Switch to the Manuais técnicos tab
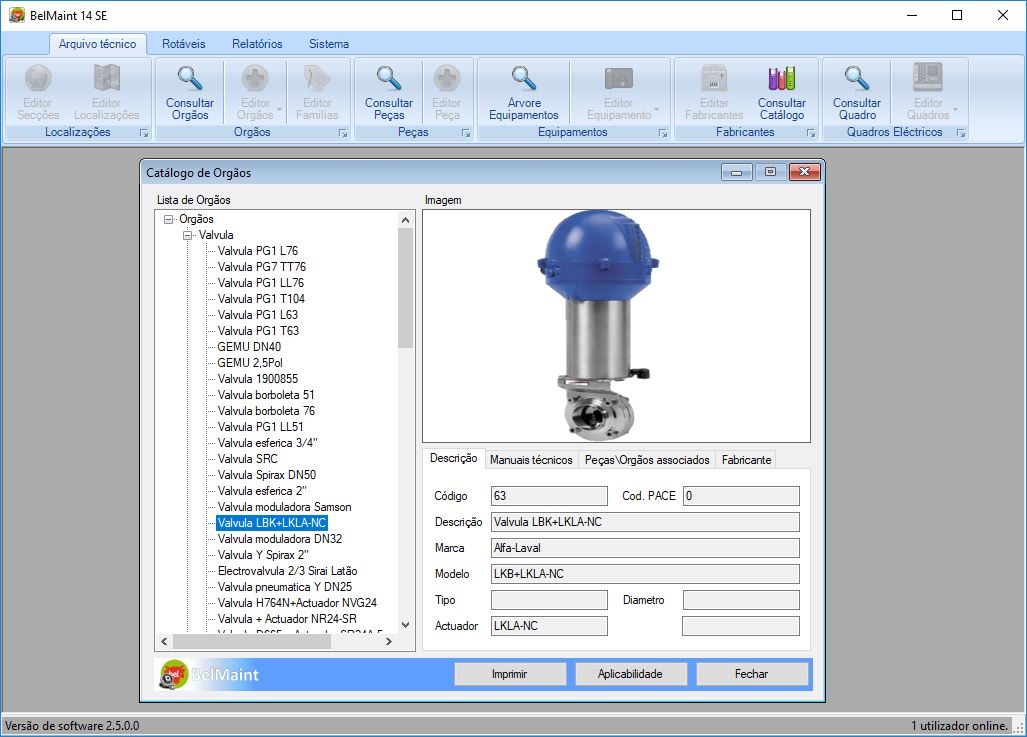The width and height of the screenshot is (1027, 737). pyautogui.click(x=531, y=460)
